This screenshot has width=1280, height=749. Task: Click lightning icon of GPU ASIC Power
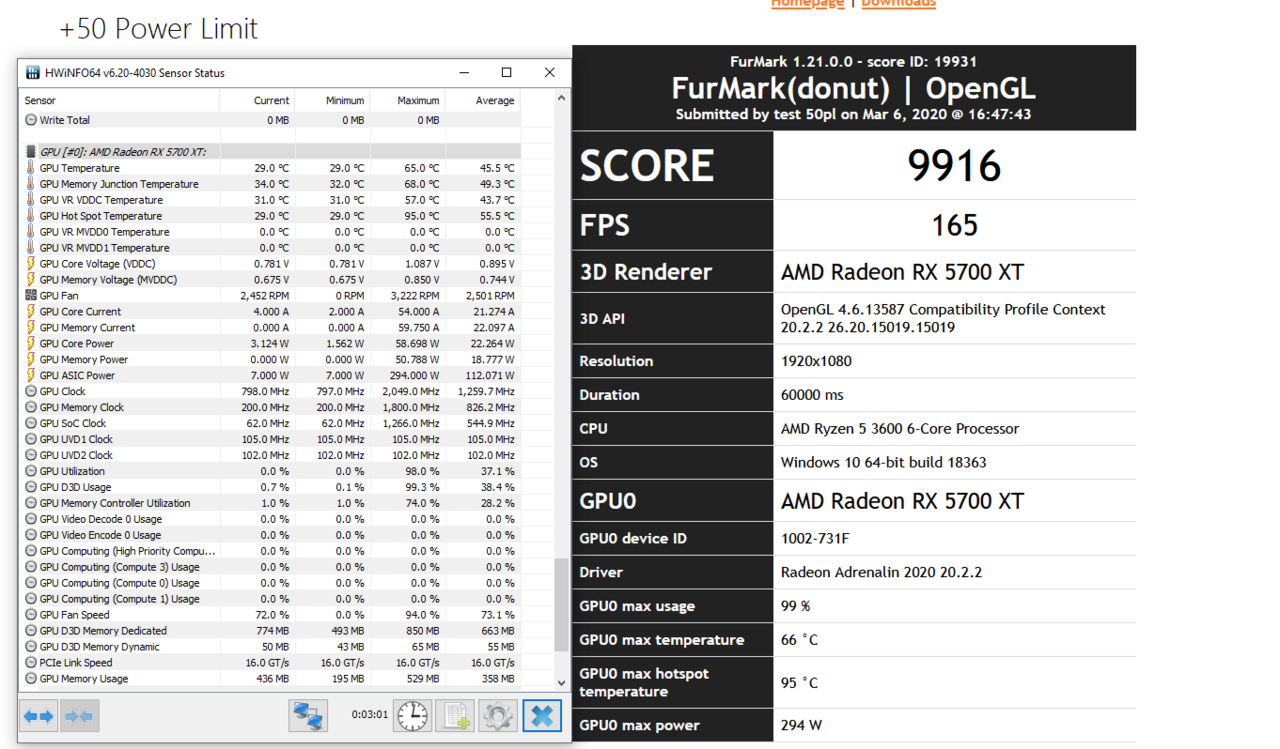point(31,376)
